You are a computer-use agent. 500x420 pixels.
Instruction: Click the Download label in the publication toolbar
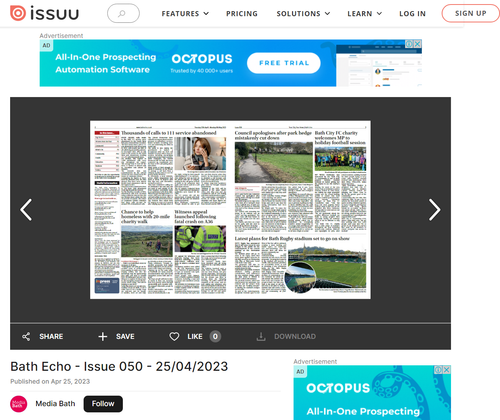click(x=295, y=337)
